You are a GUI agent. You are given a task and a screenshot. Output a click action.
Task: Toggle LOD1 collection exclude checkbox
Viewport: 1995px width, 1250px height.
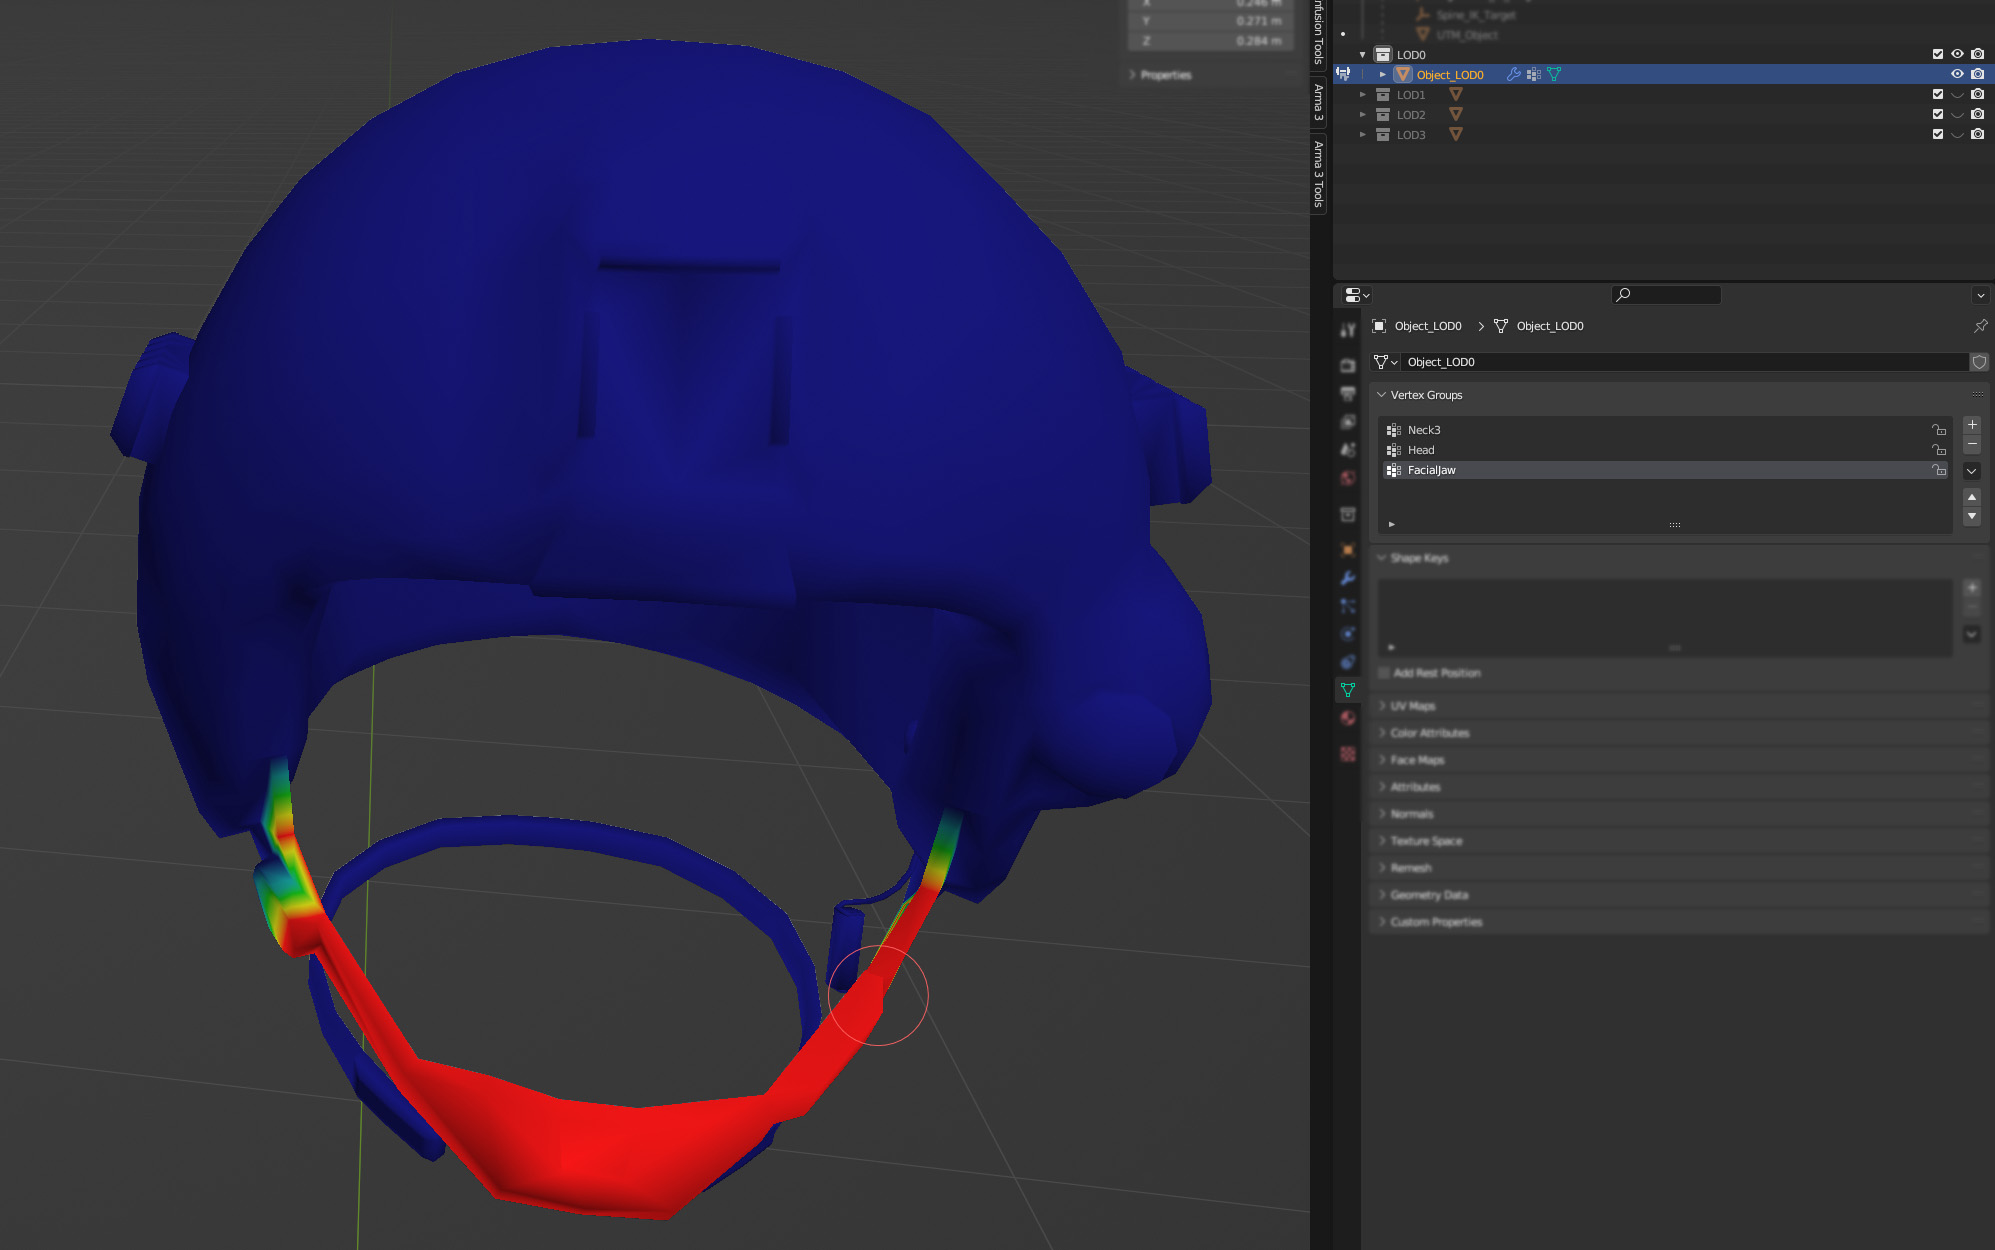click(1937, 94)
